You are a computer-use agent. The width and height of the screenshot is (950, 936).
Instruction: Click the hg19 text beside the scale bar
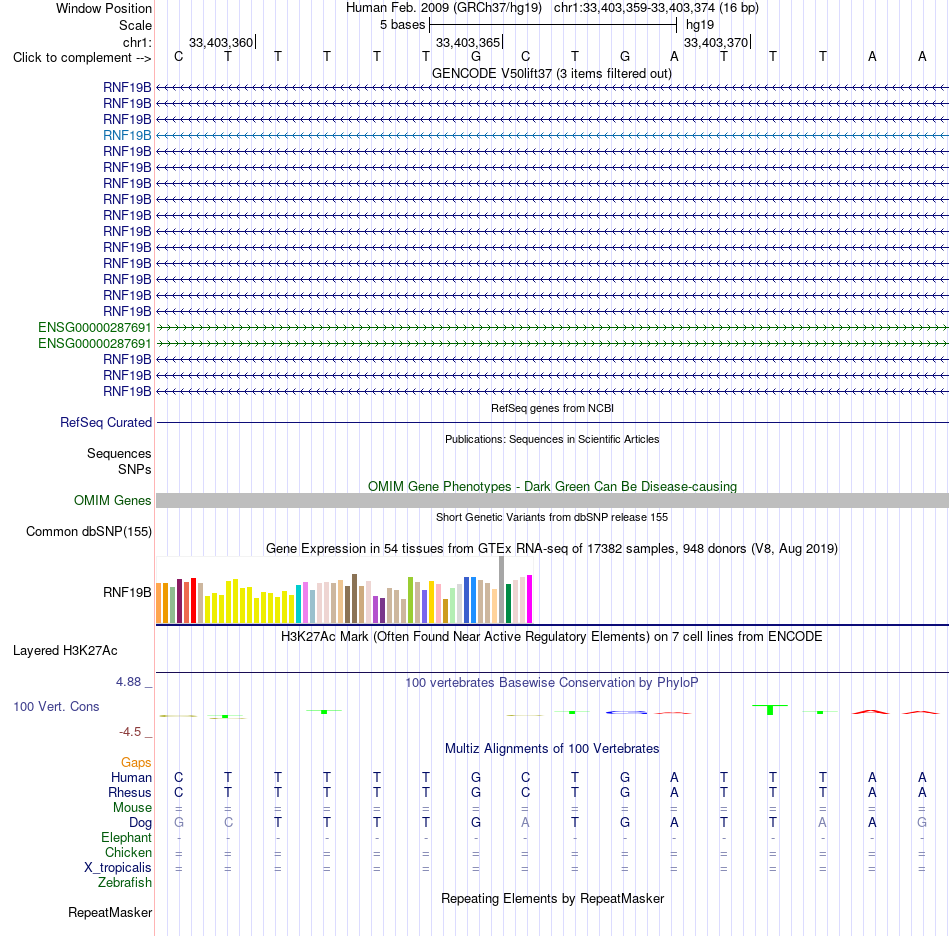700,25
